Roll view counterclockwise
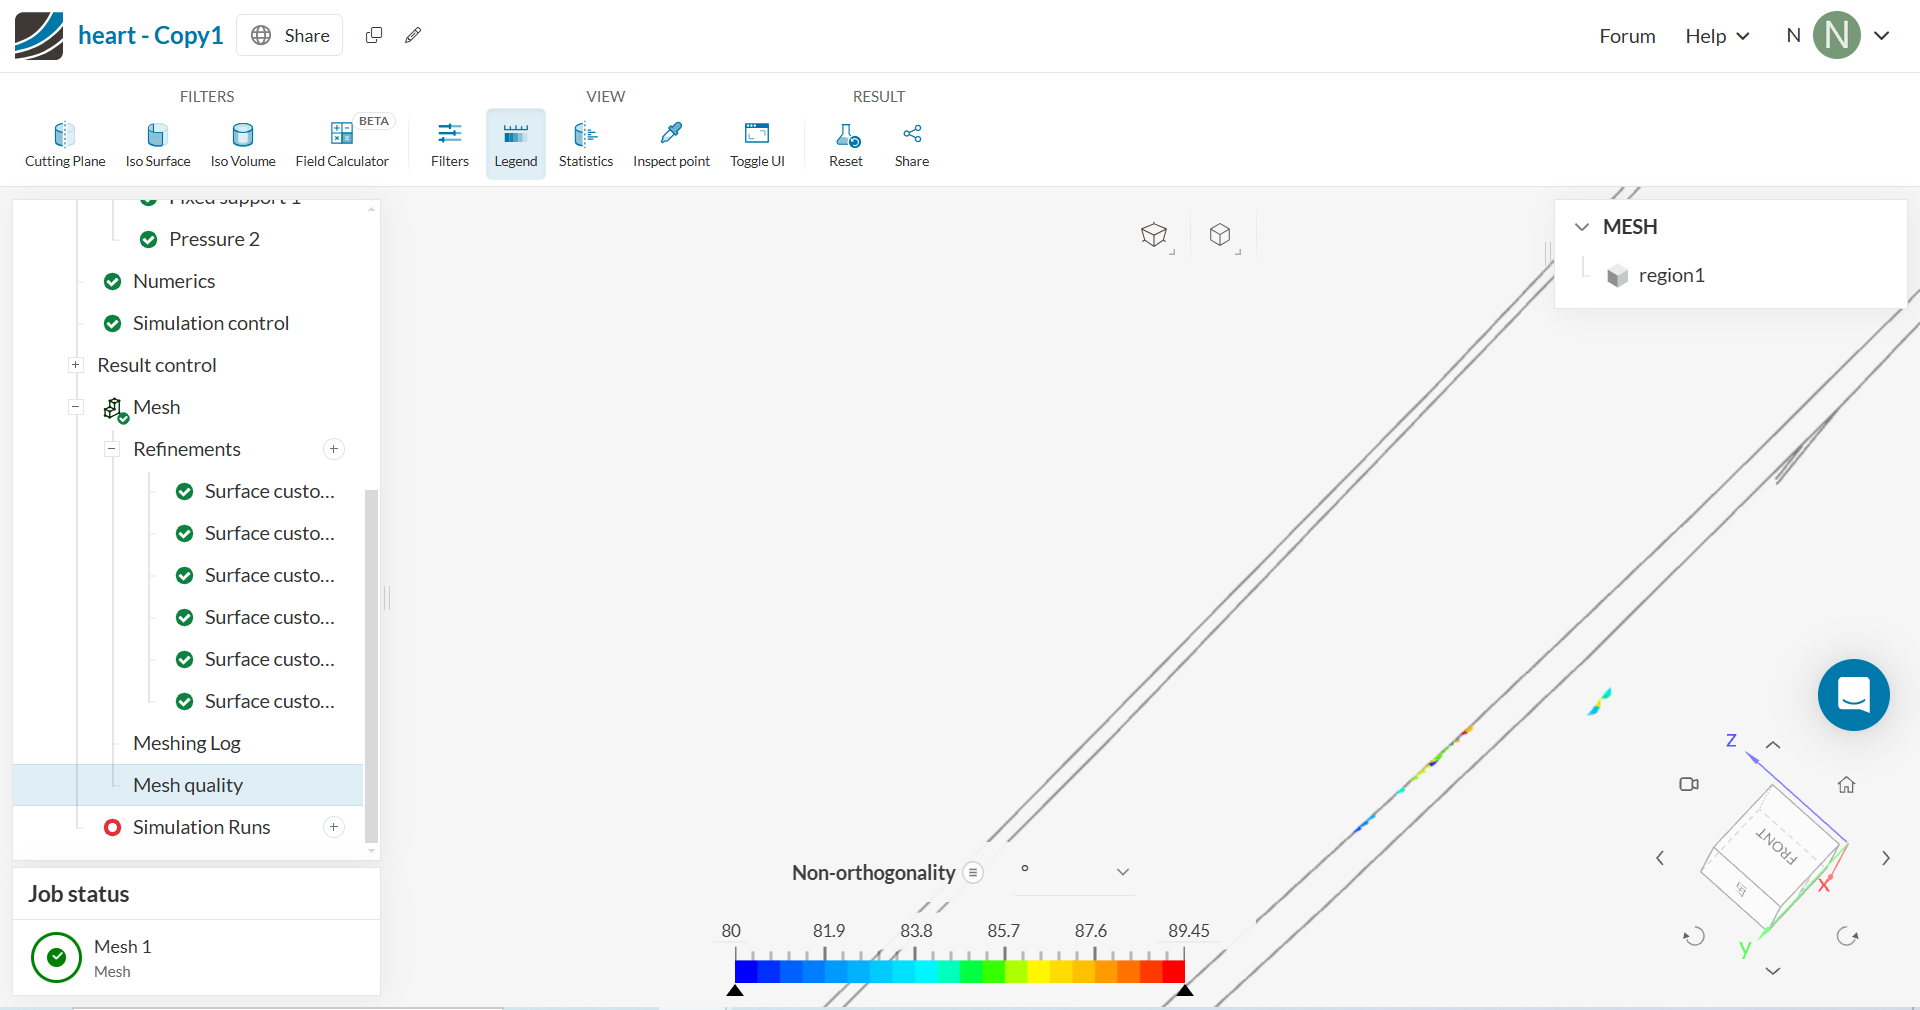 coord(1694,937)
